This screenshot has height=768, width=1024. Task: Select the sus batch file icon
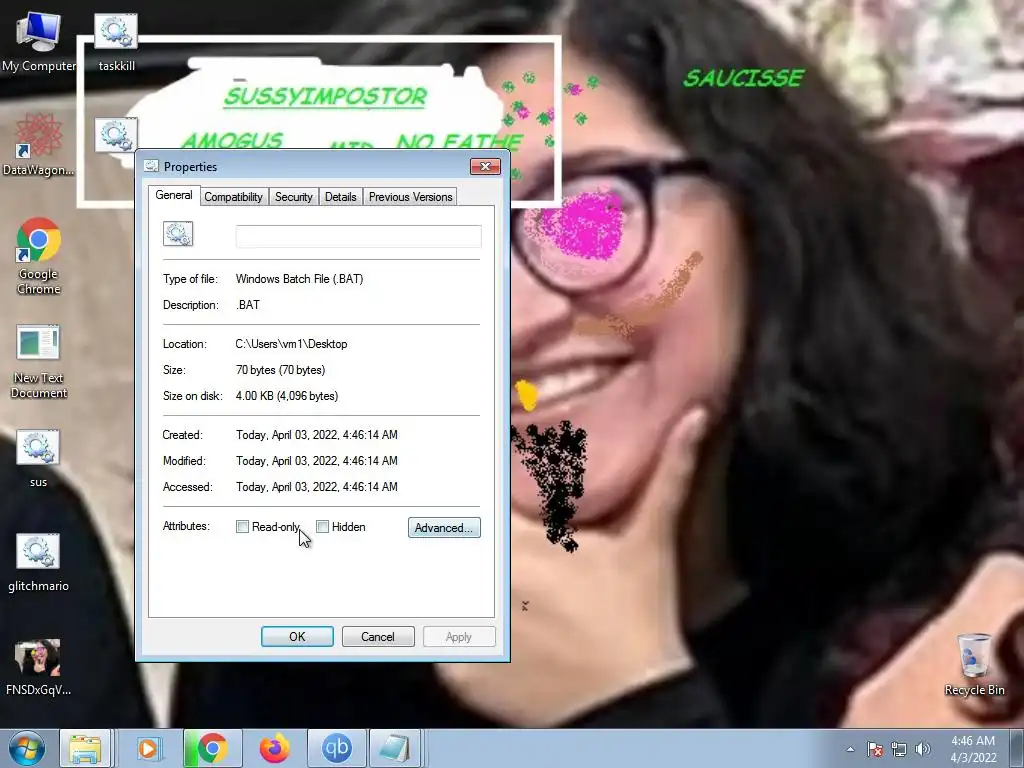[x=38, y=458]
